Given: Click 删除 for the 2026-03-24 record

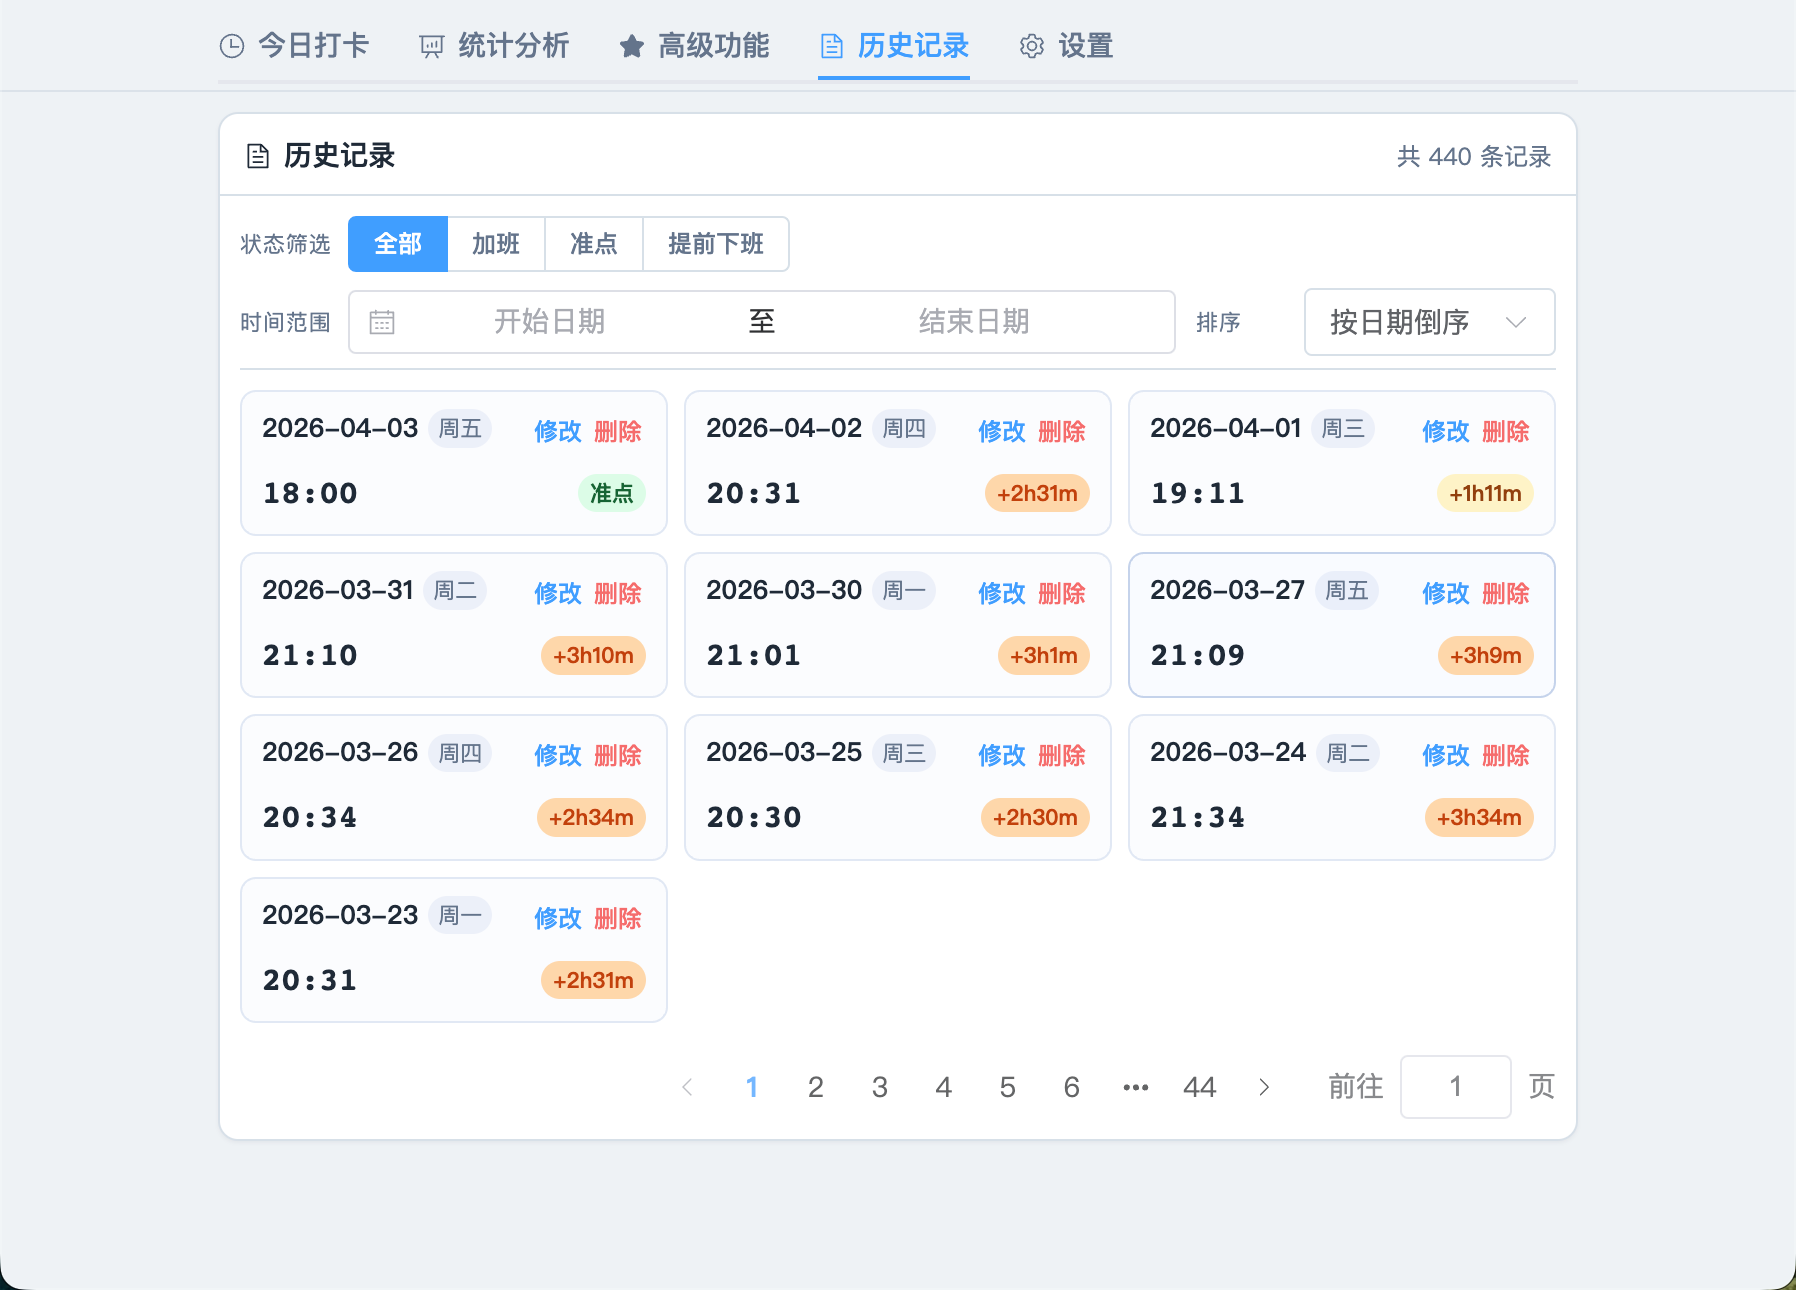Looking at the screenshot, I should (1505, 755).
